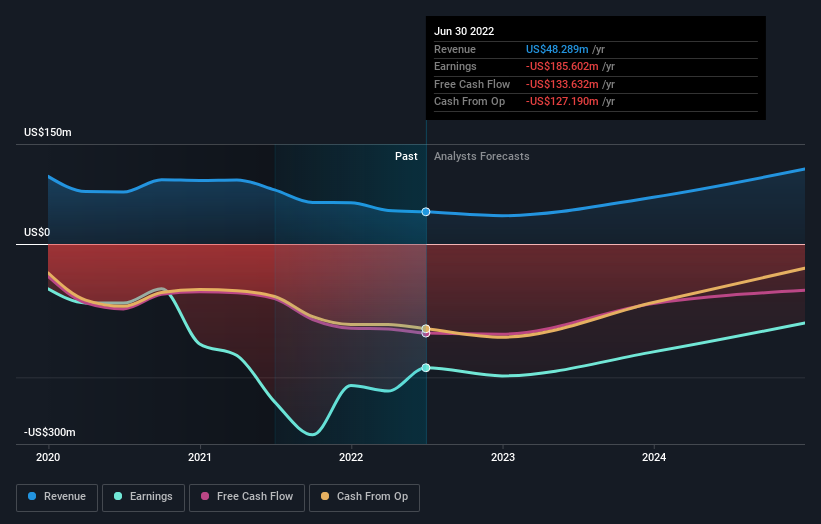Click the US$0 y-axis label
Viewport: 821px width, 524px height.
tap(37, 232)
